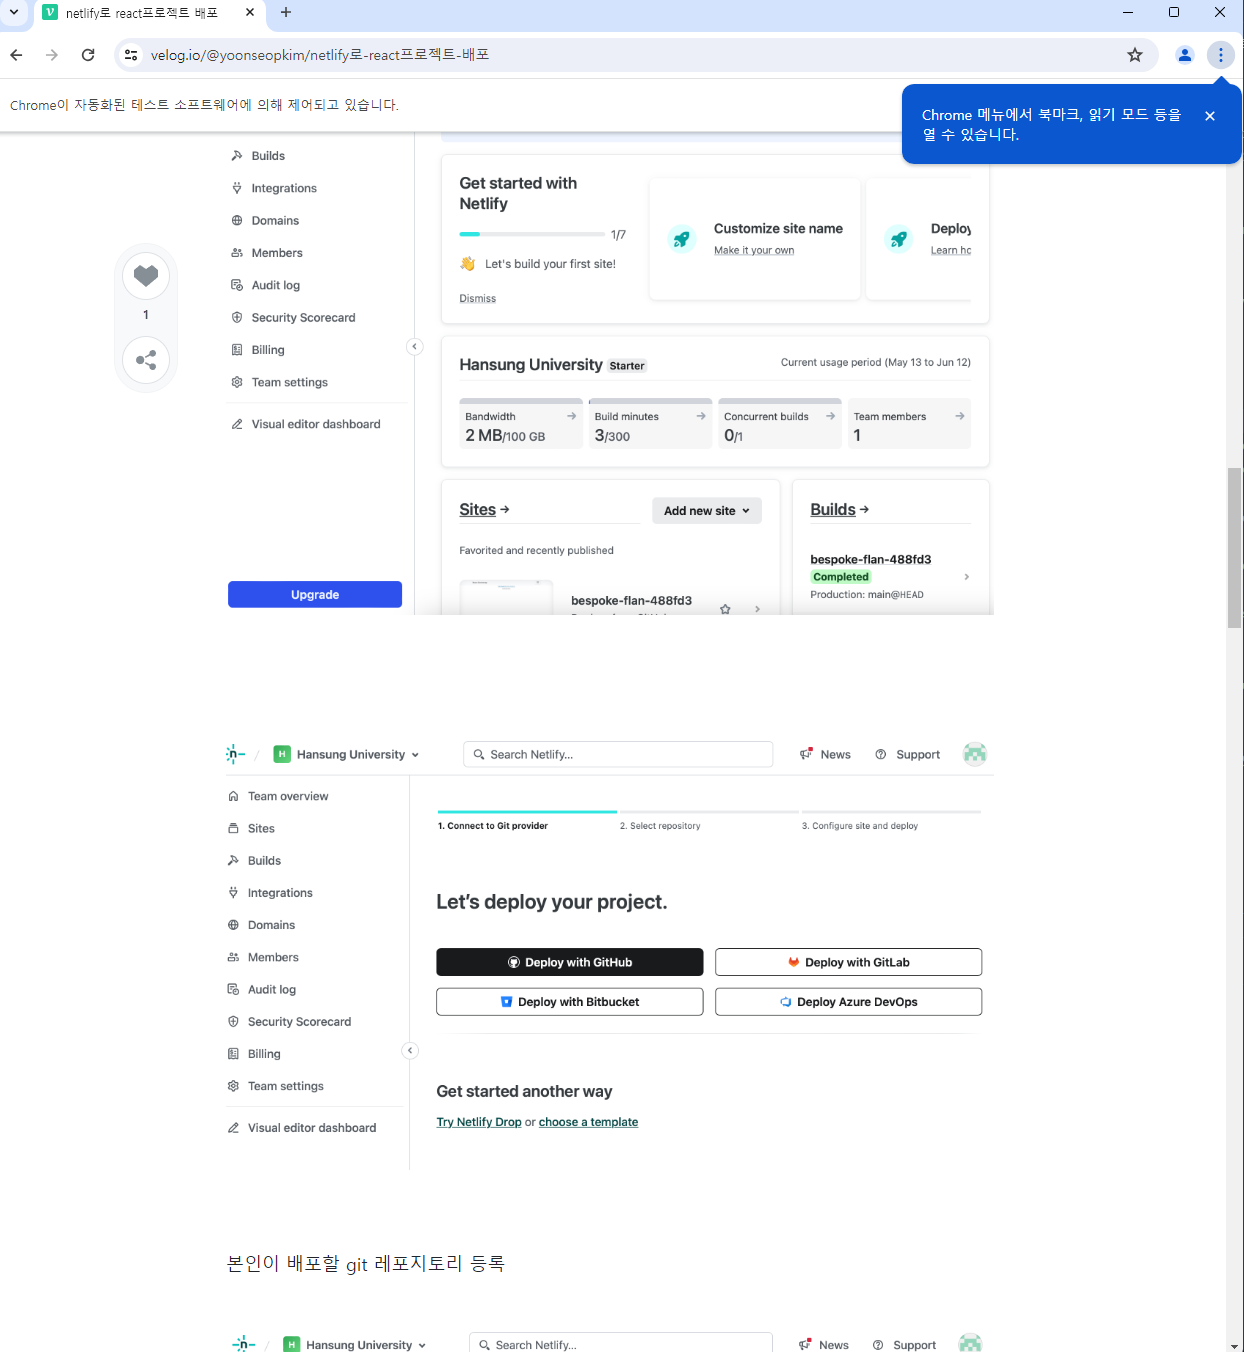
Task: Select step 3 Configure site and deploy
Action: point(860,826)
